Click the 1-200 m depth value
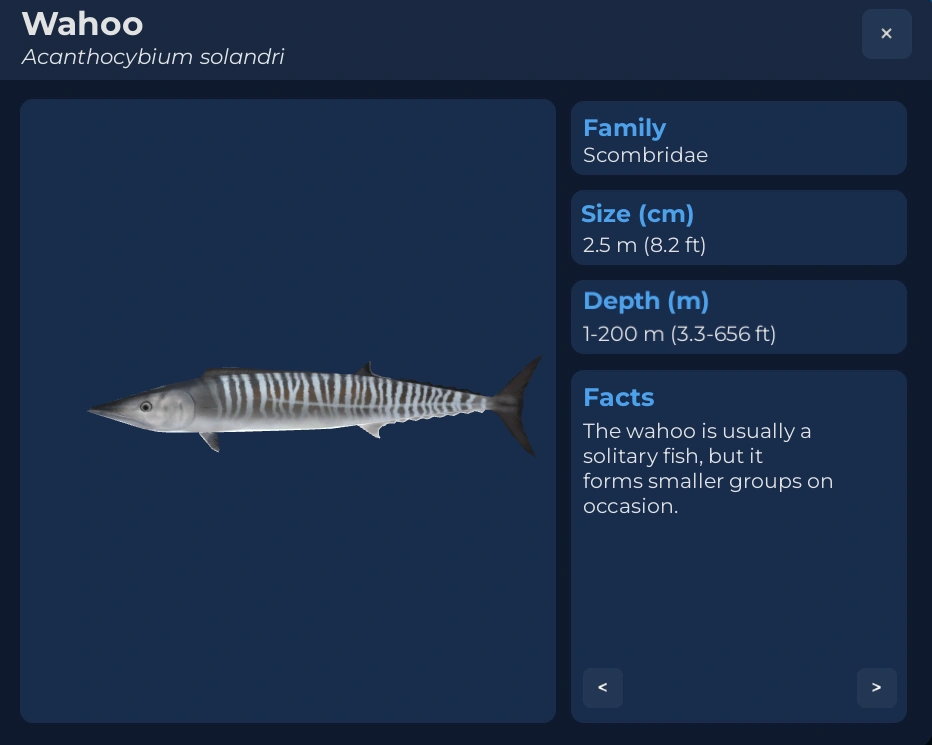The height and width of the screenshot is (745, 932). pyautogui.click(x=679, y=334)
